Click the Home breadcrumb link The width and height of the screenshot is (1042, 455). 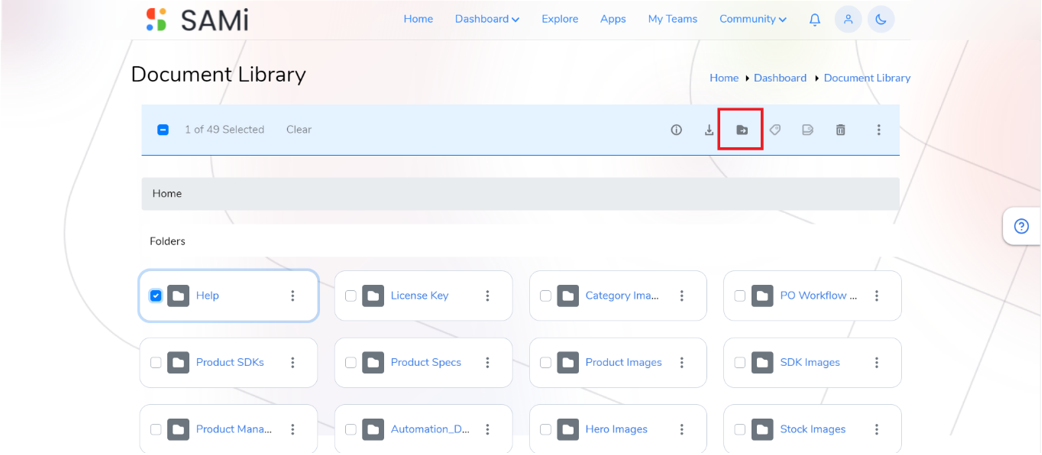(724, 78)
